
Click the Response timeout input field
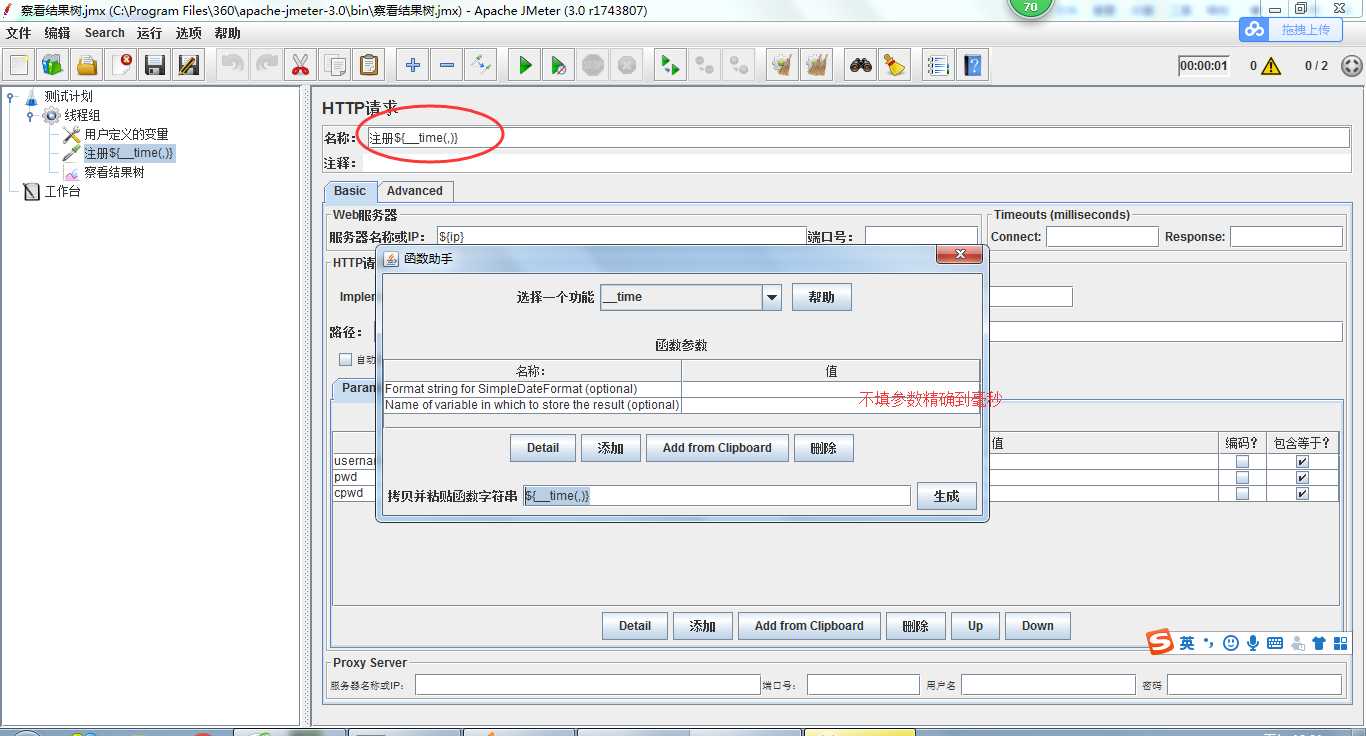(x=1286, y=237)
